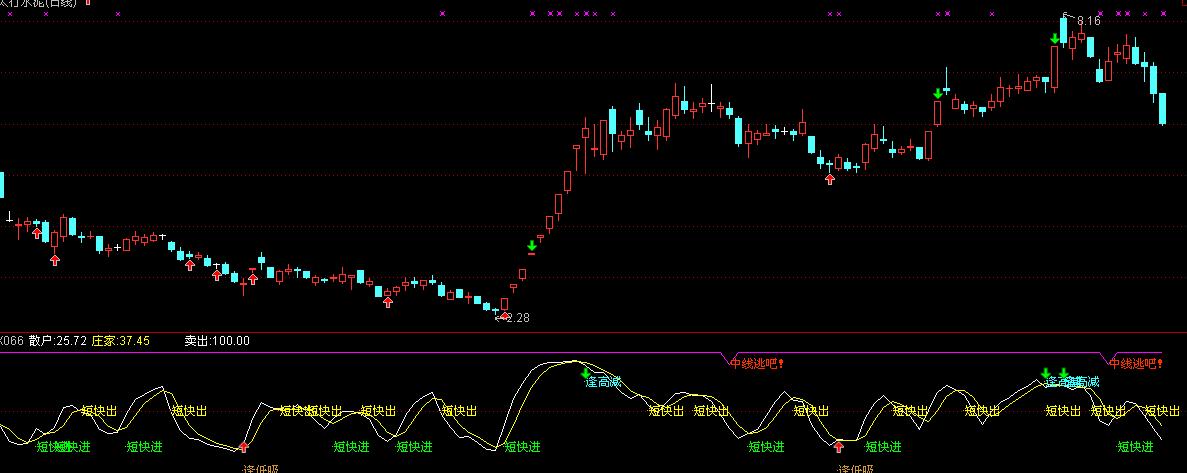Image resolution: width=1187 pixels, height=473 pixels.
Task: Click the red up arrow above the second 逢低吸 label
Action: click(x=839, y=447)
